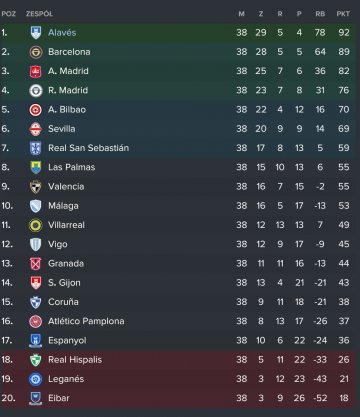360x417 pixels.
Task: Sort by the POZ column header
Action: 9,14
